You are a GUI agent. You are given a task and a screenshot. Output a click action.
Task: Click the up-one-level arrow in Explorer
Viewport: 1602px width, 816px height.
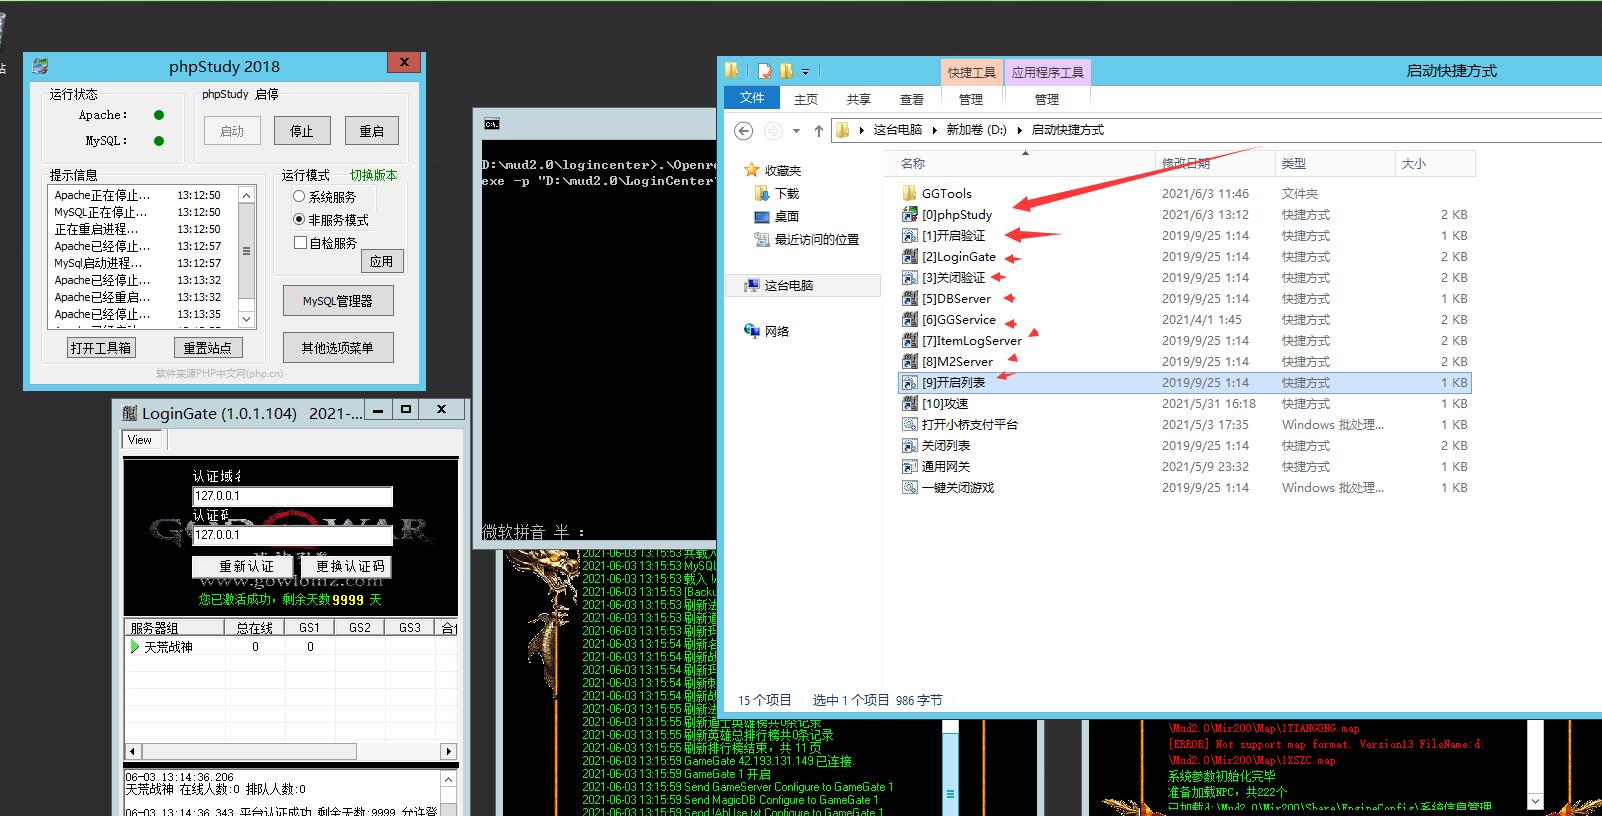pyautogui.click(x=818, y=131)
